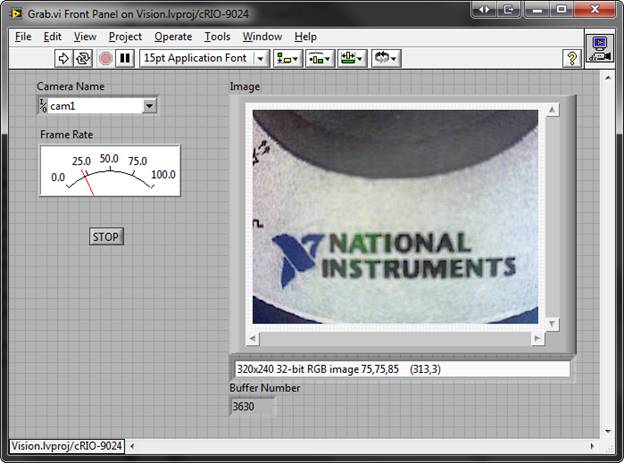
Task: Click the National Instruments camera image
Action: pyautogui.click(x=395, y=217)
